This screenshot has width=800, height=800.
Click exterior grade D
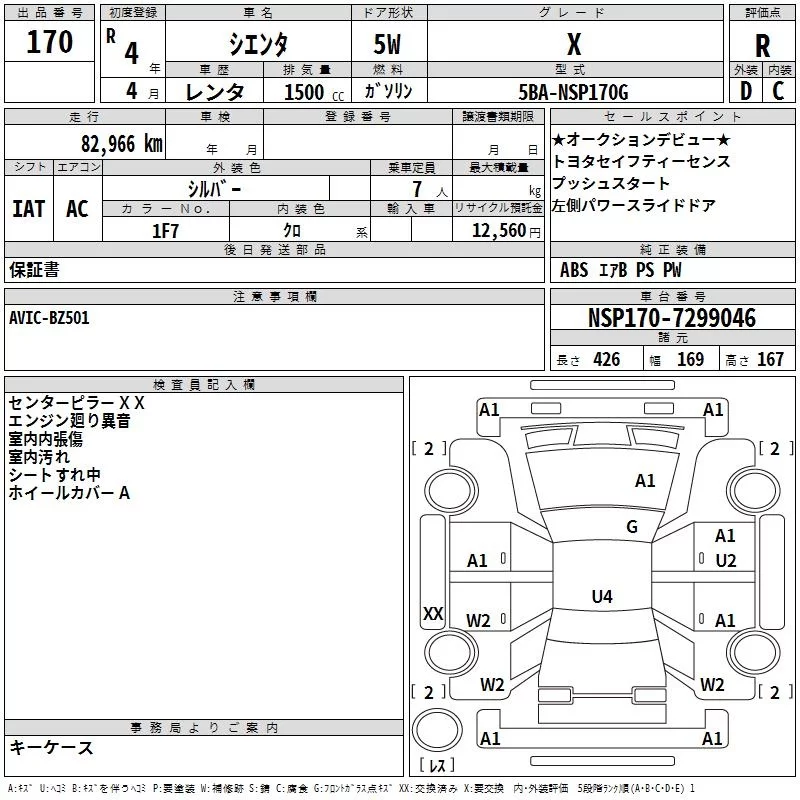(x=746, y=91)
